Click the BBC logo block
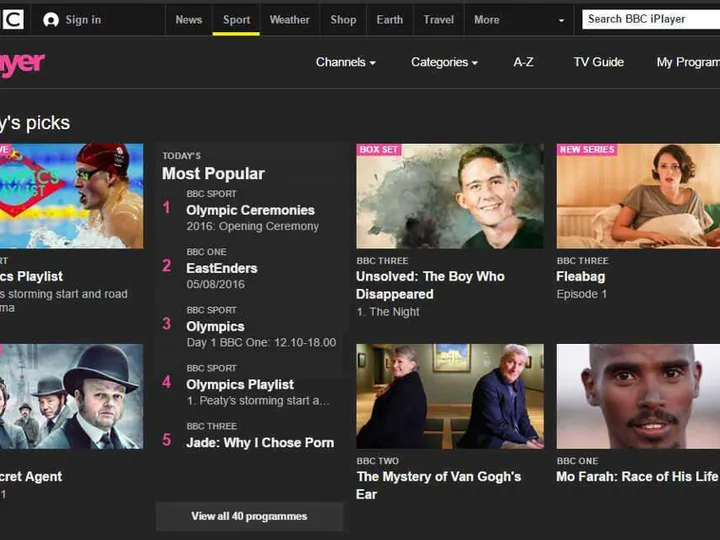The width and height of the screenshot is (720, 540). tap(12, 20)
